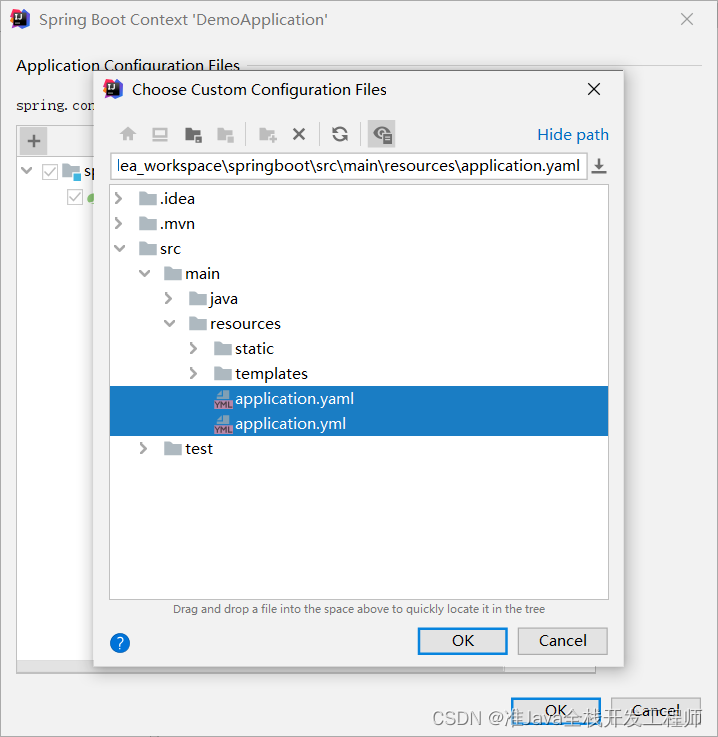Image resolution: width=718 pixels, height=737 pixels.
Task: Close the Spring Boot Context window
Action: (x=687, y=19)
